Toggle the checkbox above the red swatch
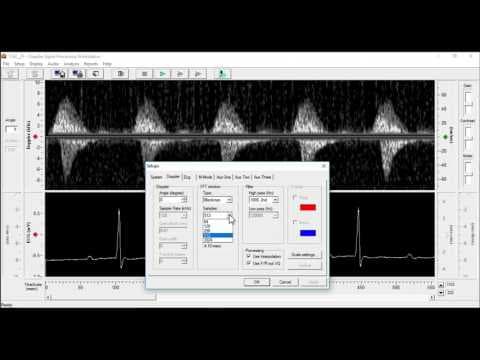This screenshot has height=360, width=480. tap(295, 197)
